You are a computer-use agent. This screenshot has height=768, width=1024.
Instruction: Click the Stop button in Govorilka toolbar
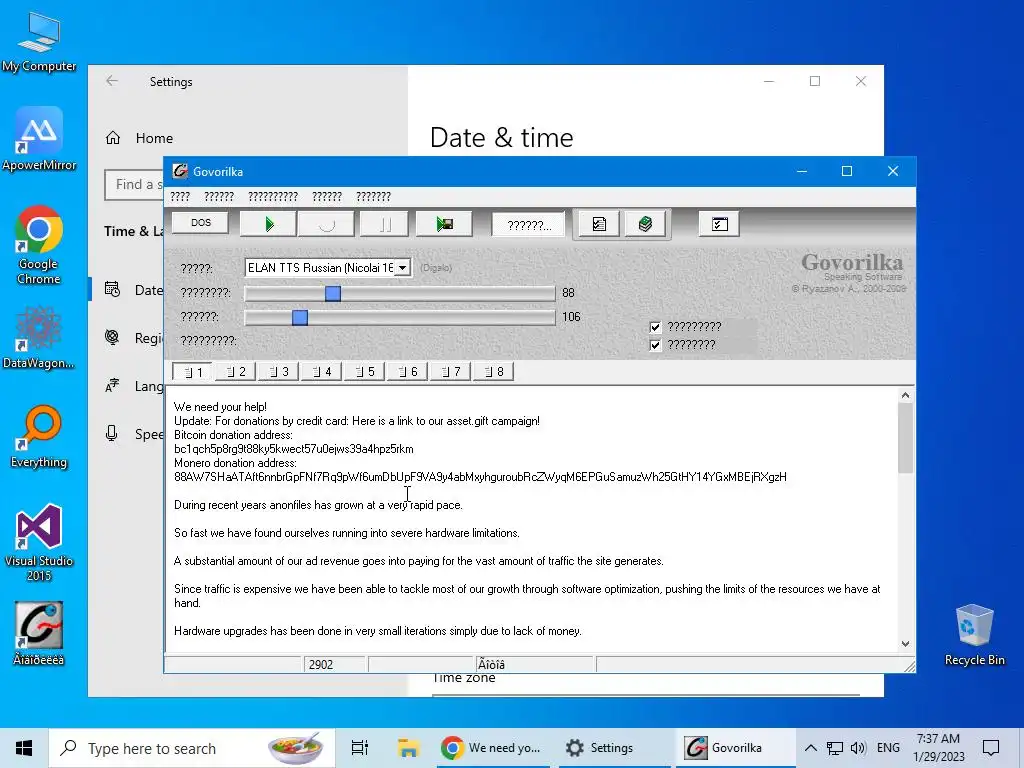pyautogui.click(x=326, y=225)
